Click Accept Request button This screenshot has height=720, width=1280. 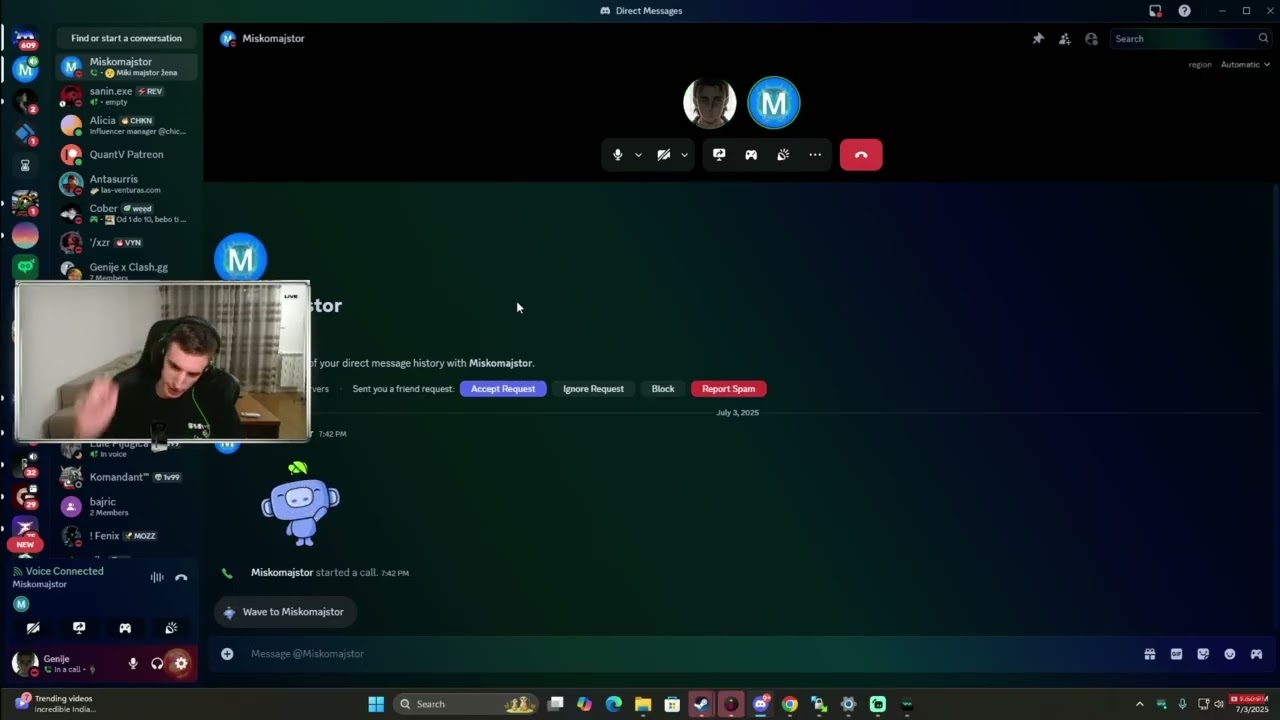pyautogui.click(x=503, y=389)
